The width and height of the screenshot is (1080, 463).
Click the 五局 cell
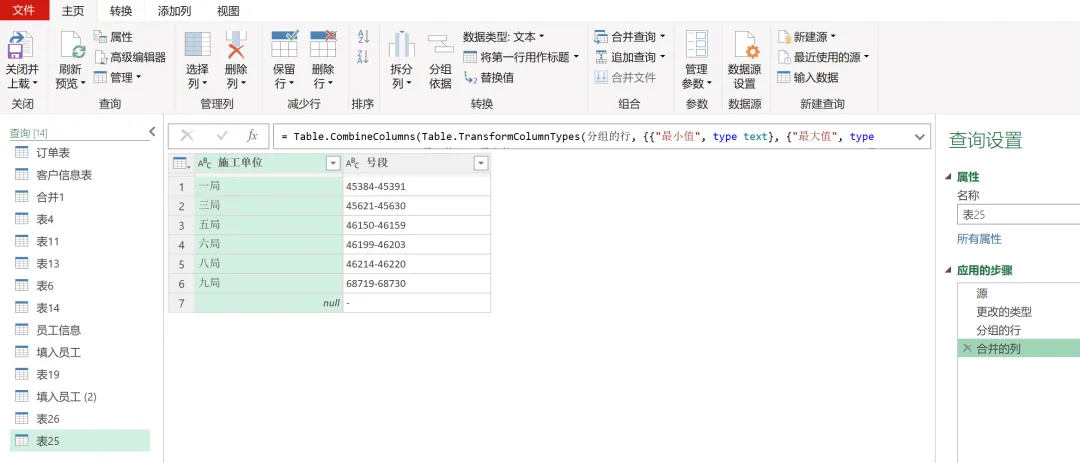click(x=269, y=225)
